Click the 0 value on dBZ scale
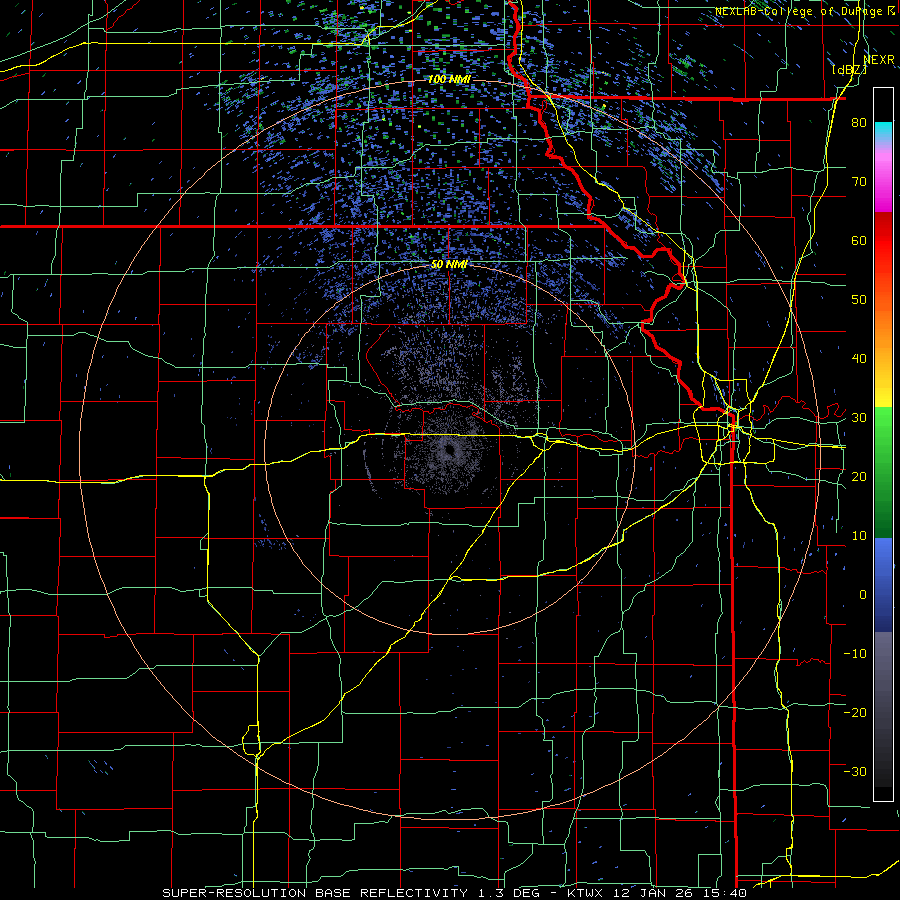Viewport: 900px width, 900px height. pos(863,595)
